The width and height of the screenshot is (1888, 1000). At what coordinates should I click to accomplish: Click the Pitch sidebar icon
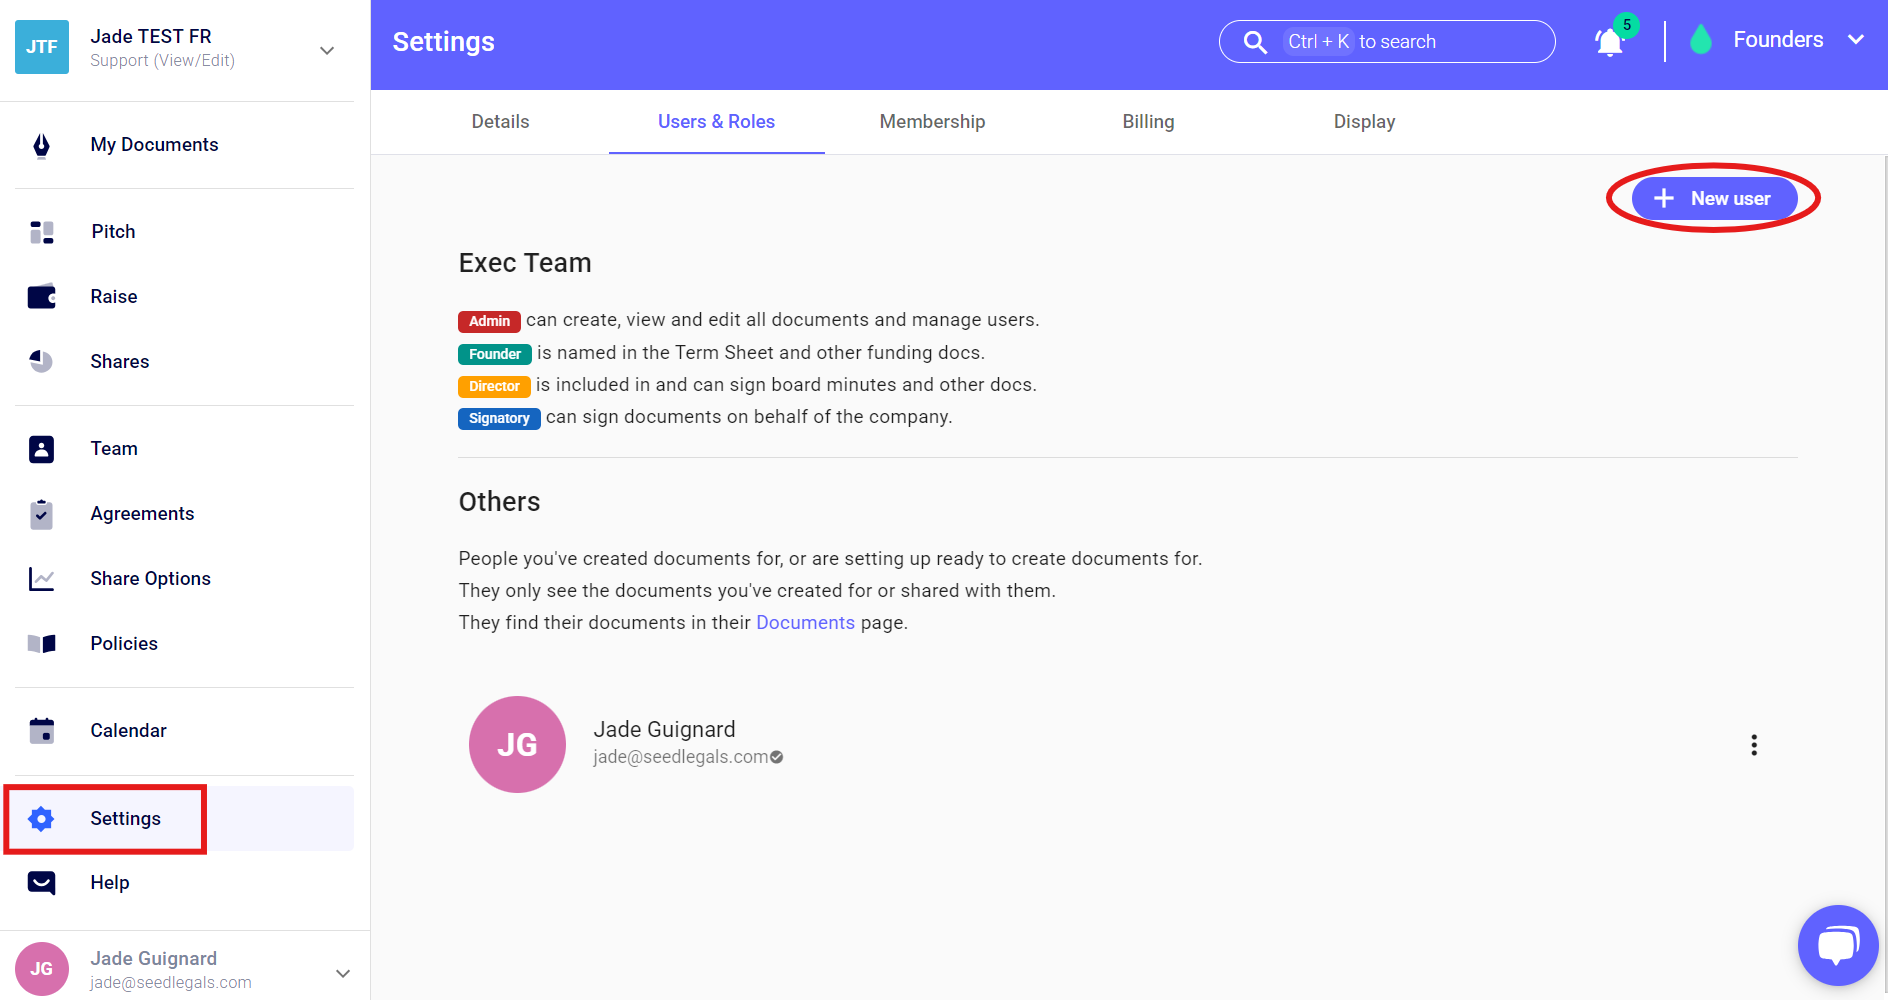pyautogui.click(x=41, y=232)
